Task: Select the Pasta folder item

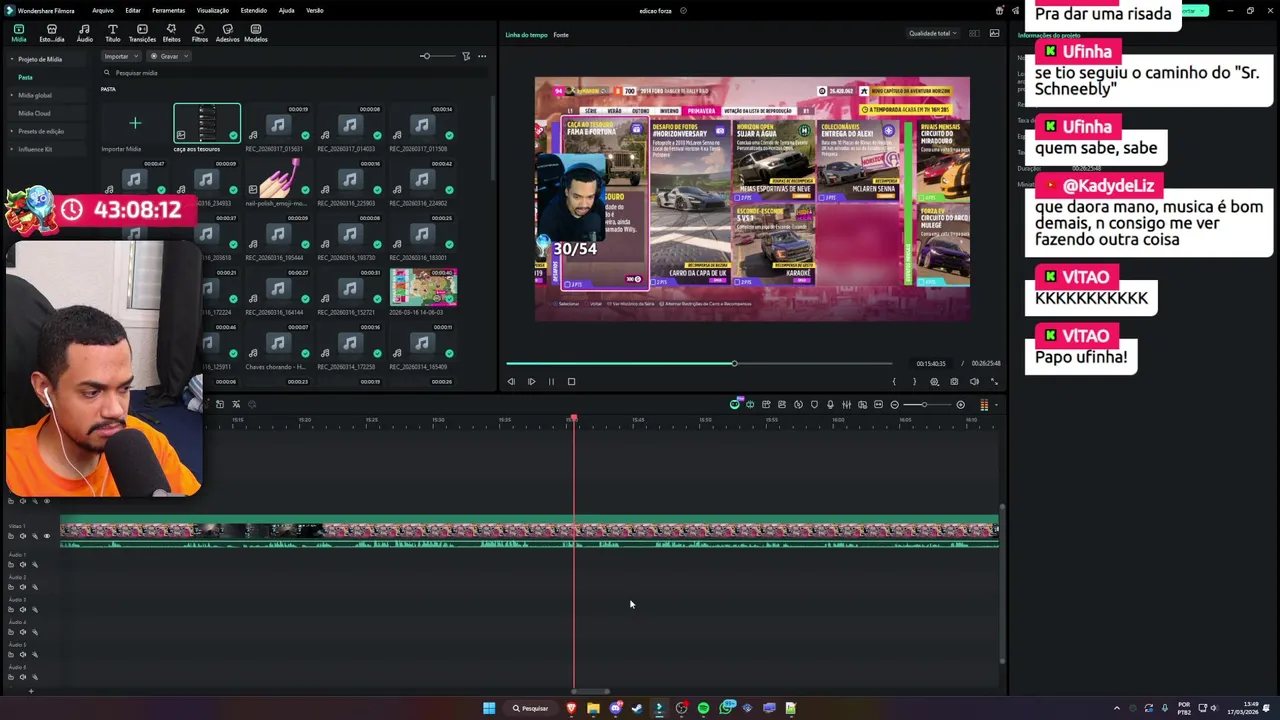Action: click(x=25, y=77)
